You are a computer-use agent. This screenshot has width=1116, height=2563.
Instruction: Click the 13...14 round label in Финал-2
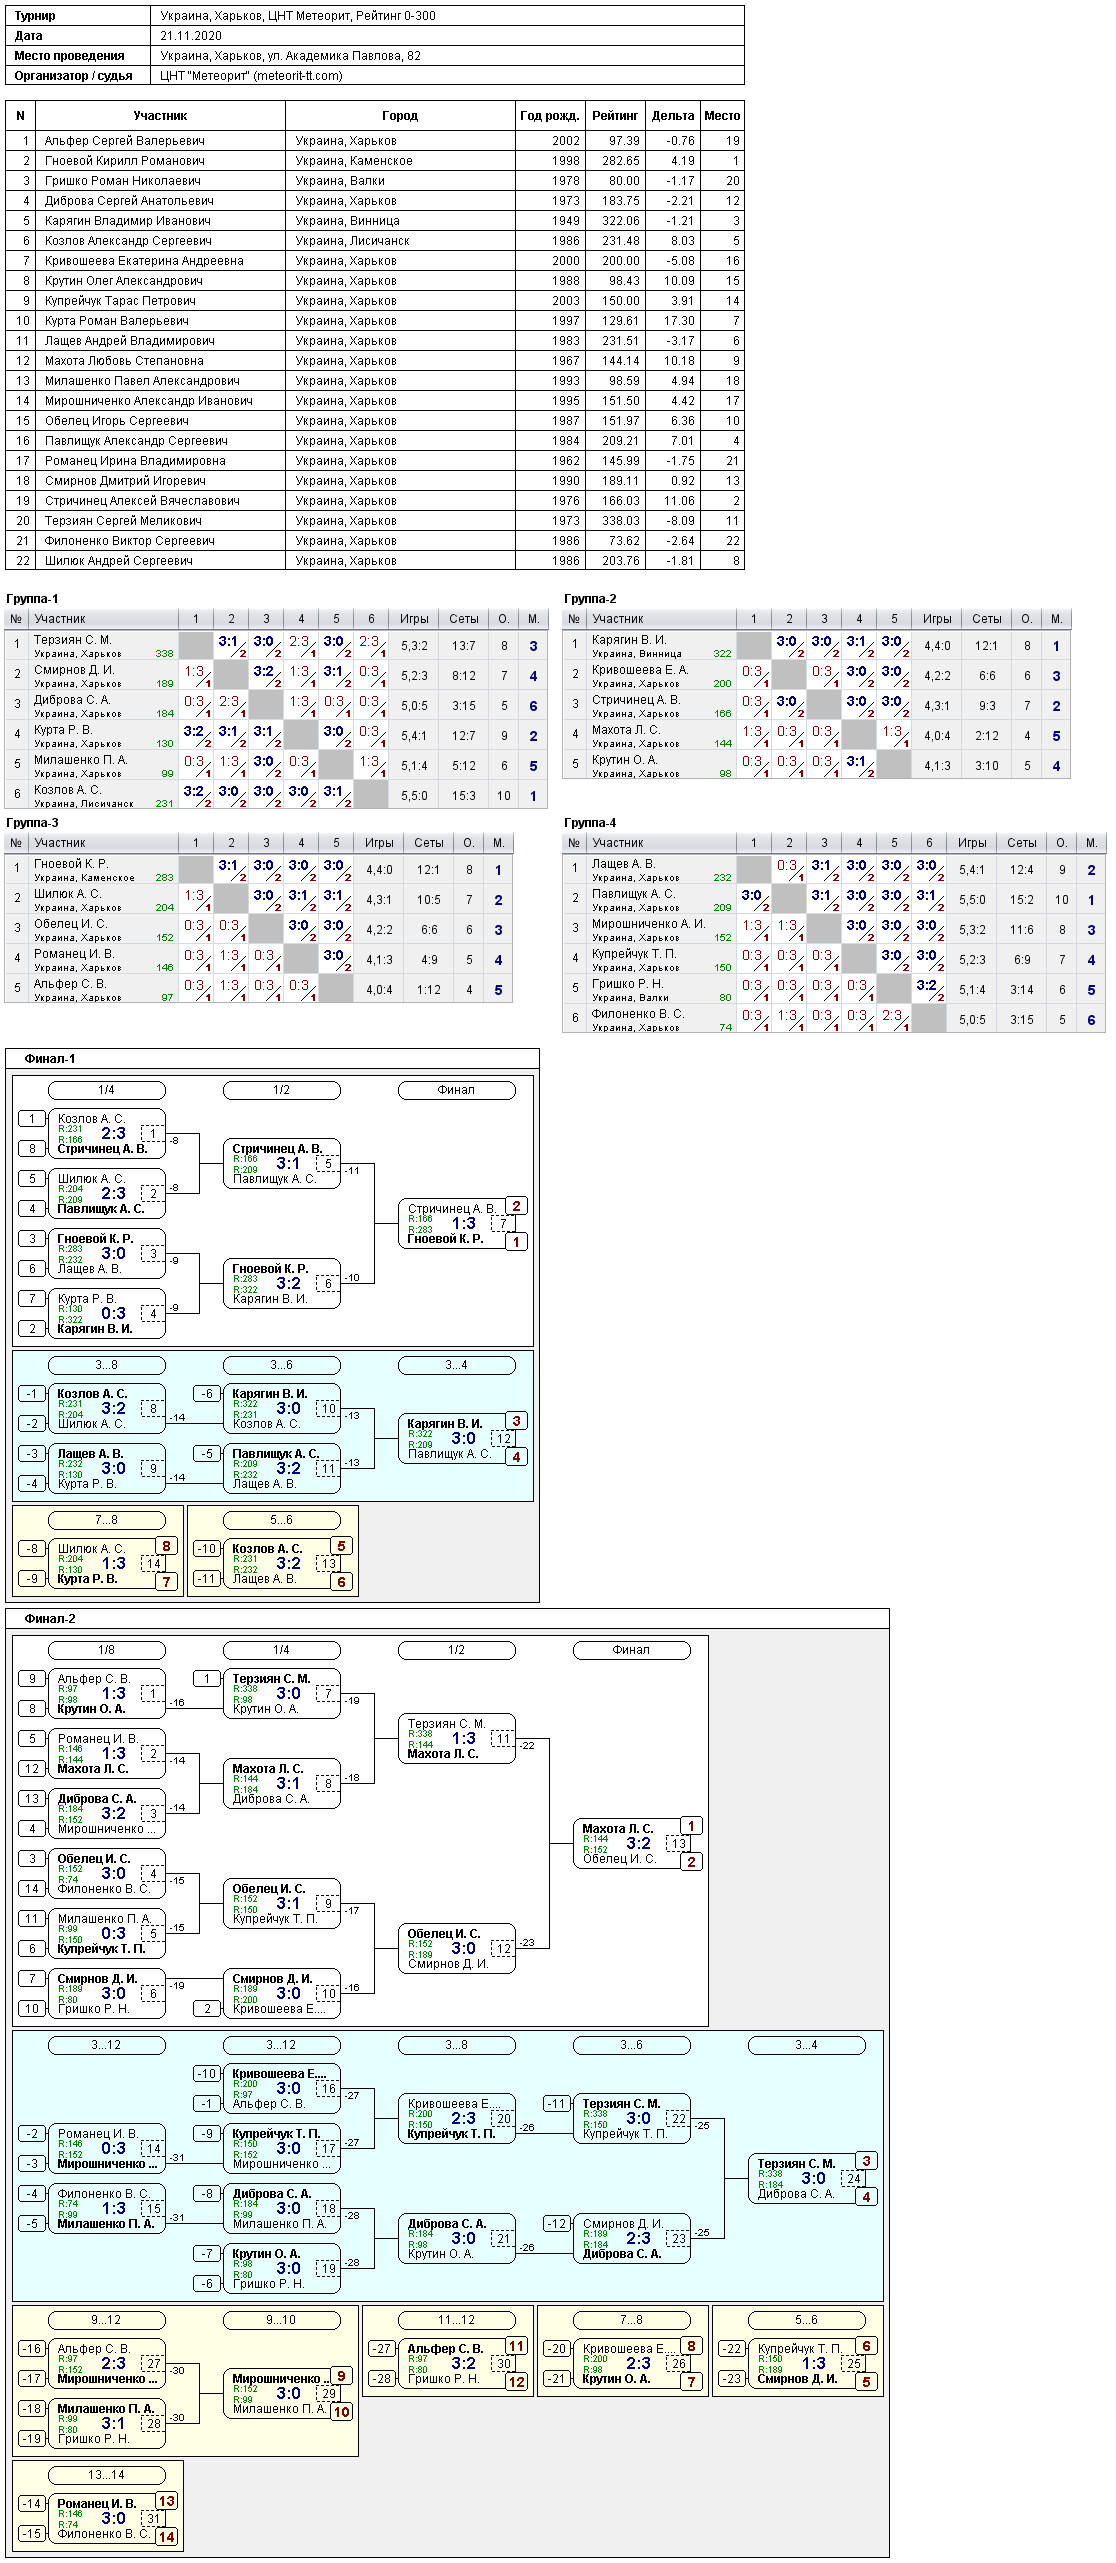coord(106,2475)
